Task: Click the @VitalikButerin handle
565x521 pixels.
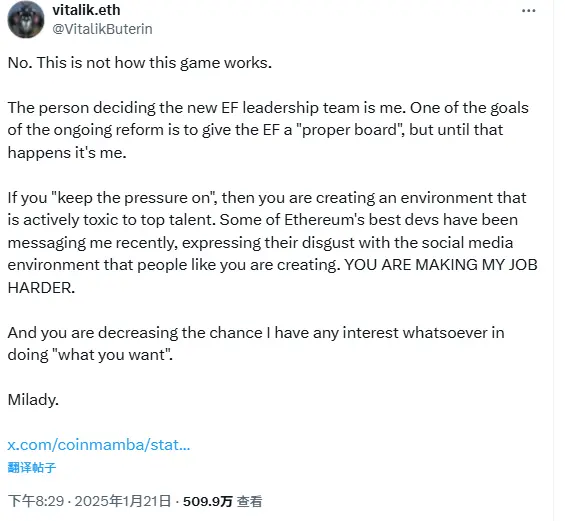Action: point(102,29)
